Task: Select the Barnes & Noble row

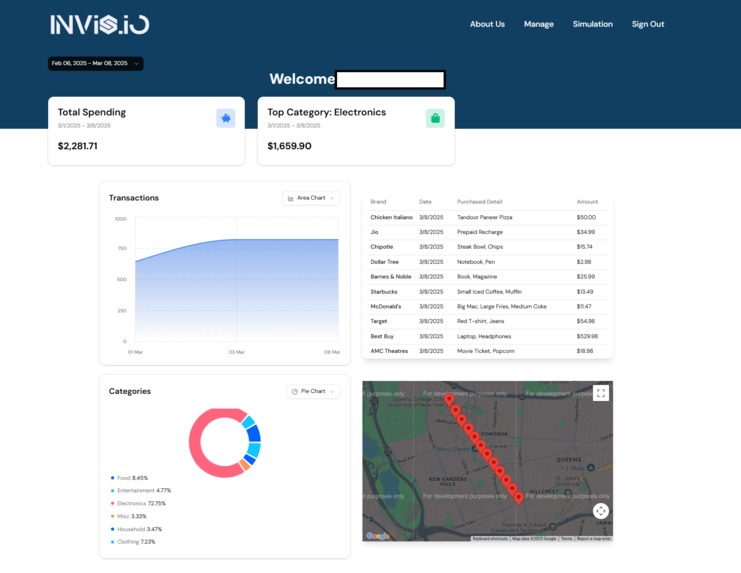Action: pyautogui.click(x=488, y=277)
